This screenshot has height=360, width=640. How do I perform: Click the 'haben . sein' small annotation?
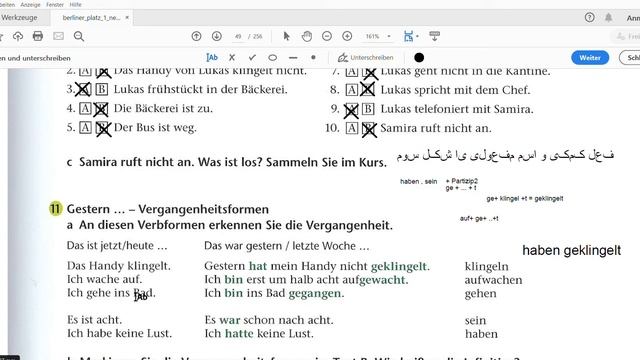click(418, 181)
